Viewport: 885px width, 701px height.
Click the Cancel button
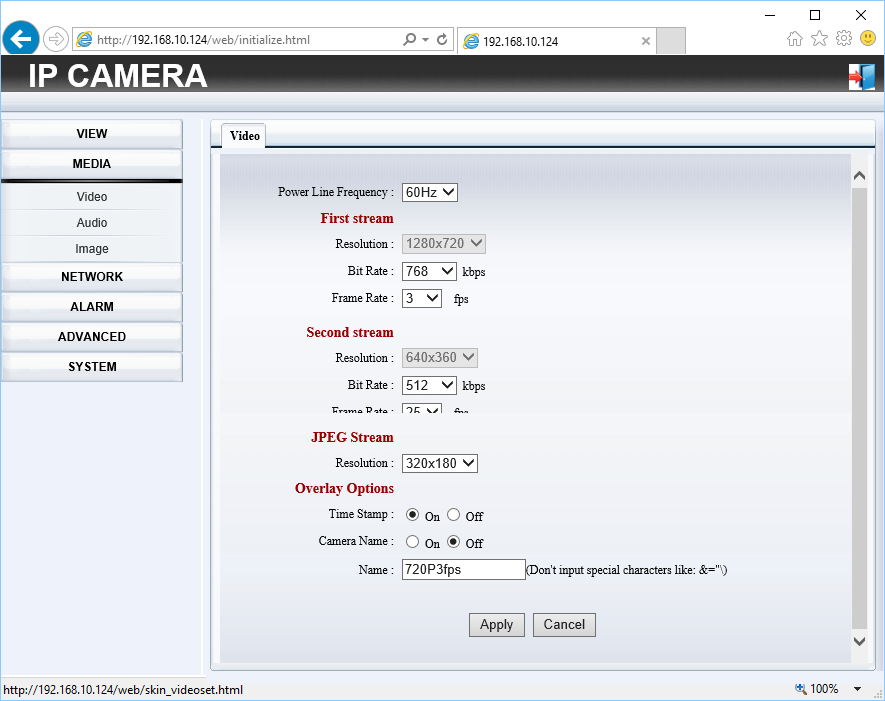pos(564,625)
